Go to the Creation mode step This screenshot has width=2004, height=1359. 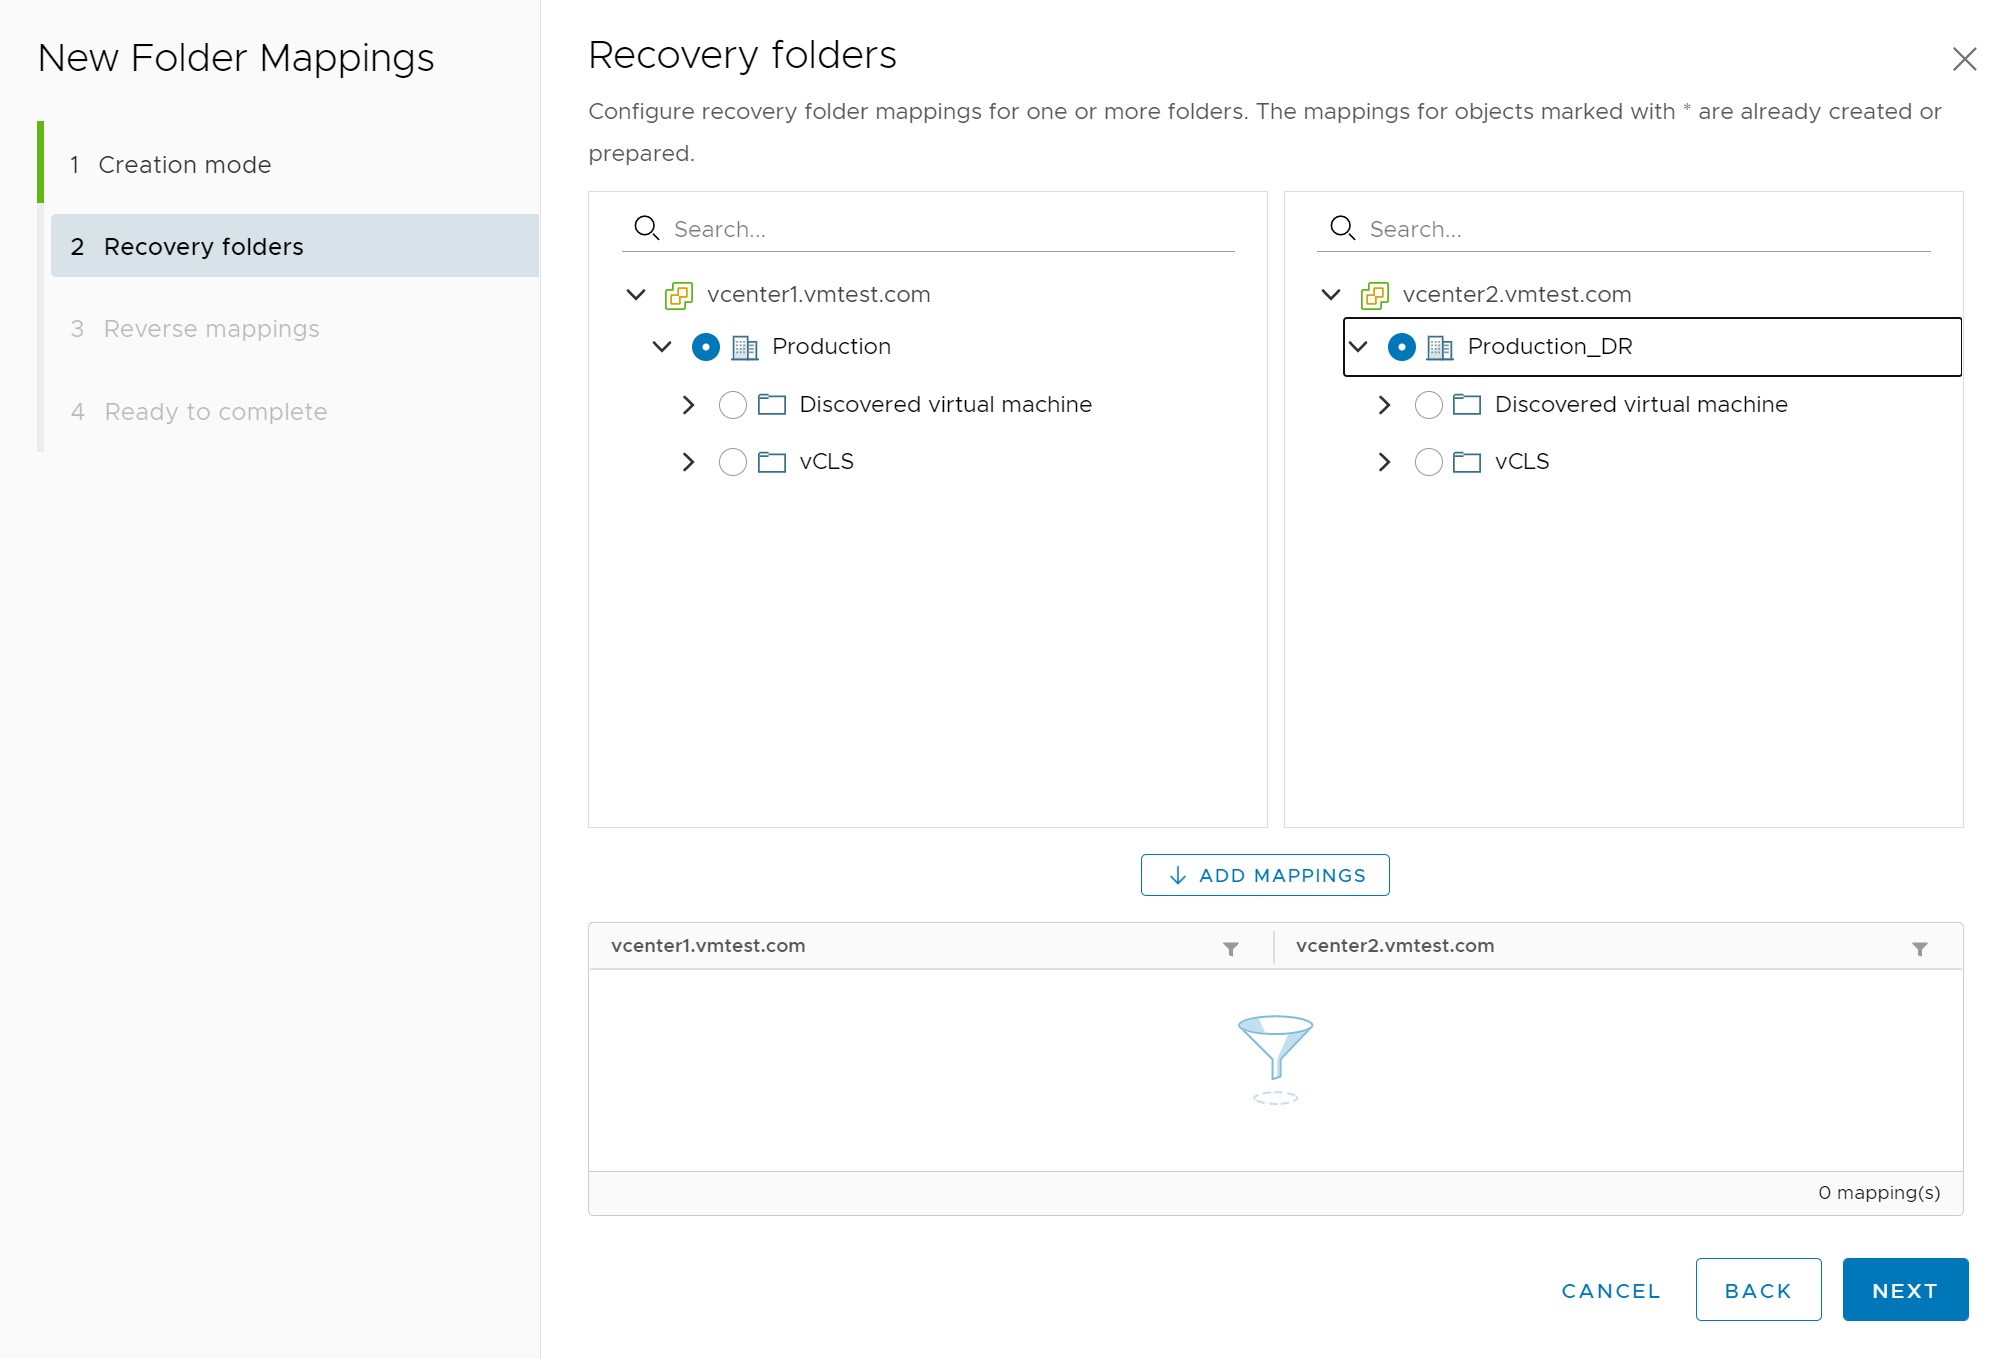point(185,165)
